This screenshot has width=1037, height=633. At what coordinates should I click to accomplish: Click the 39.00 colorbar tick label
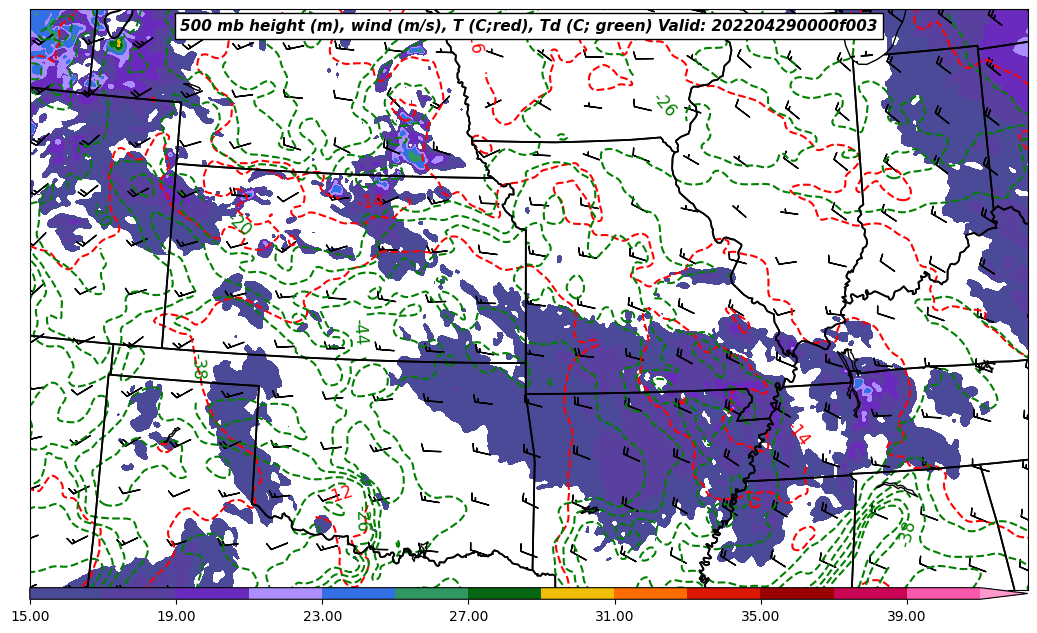[906, 617]
